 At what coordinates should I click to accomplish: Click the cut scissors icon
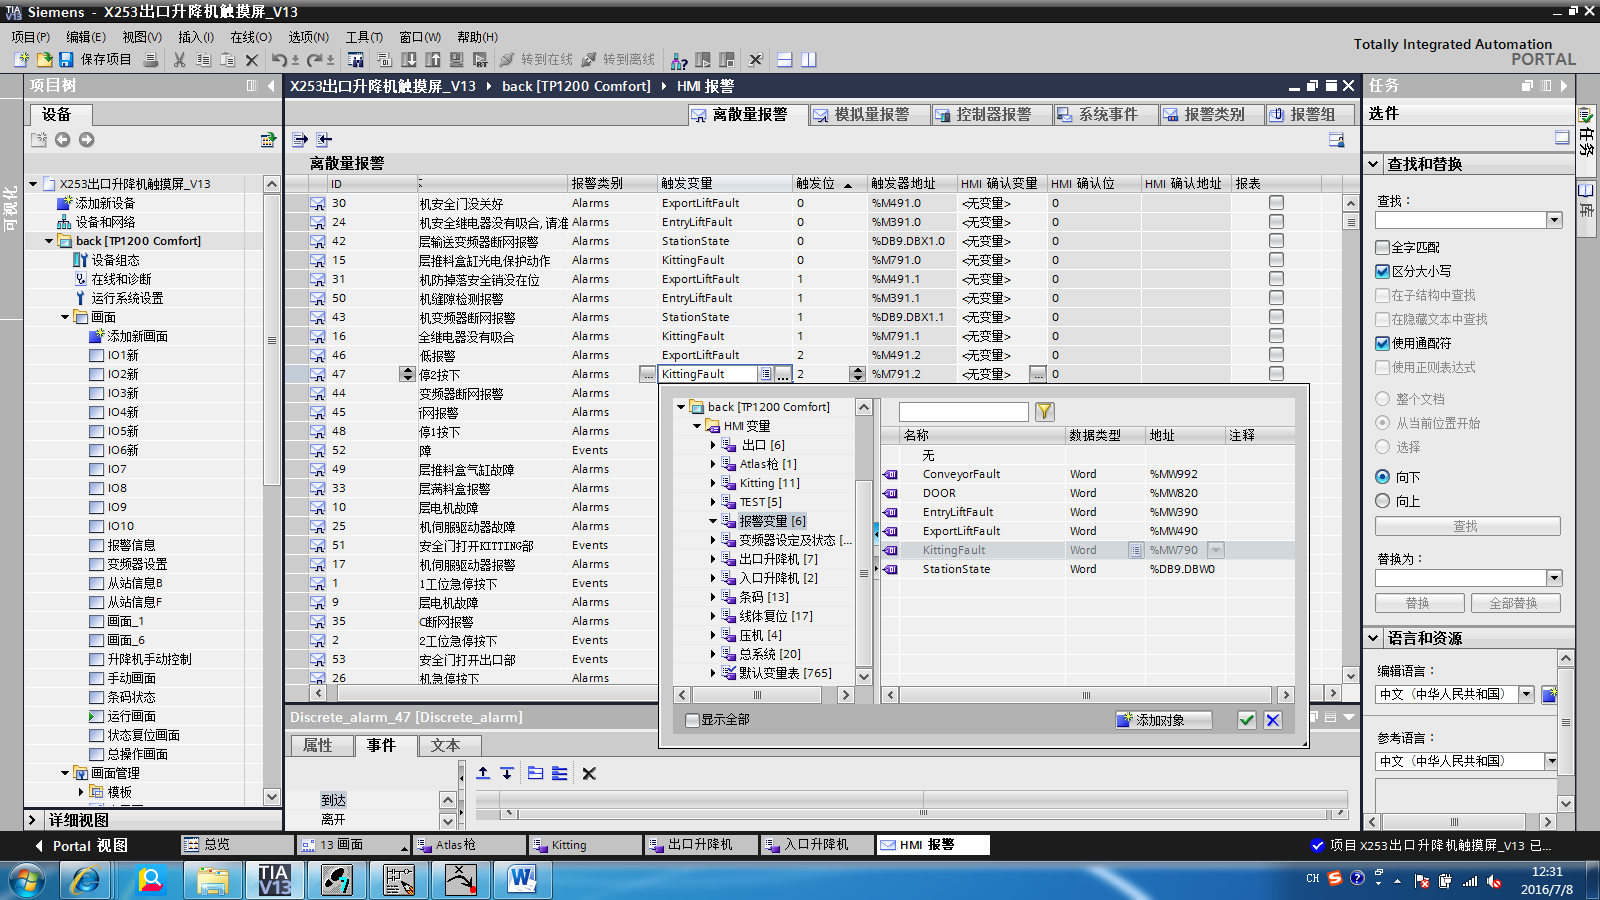pos(180,60)
